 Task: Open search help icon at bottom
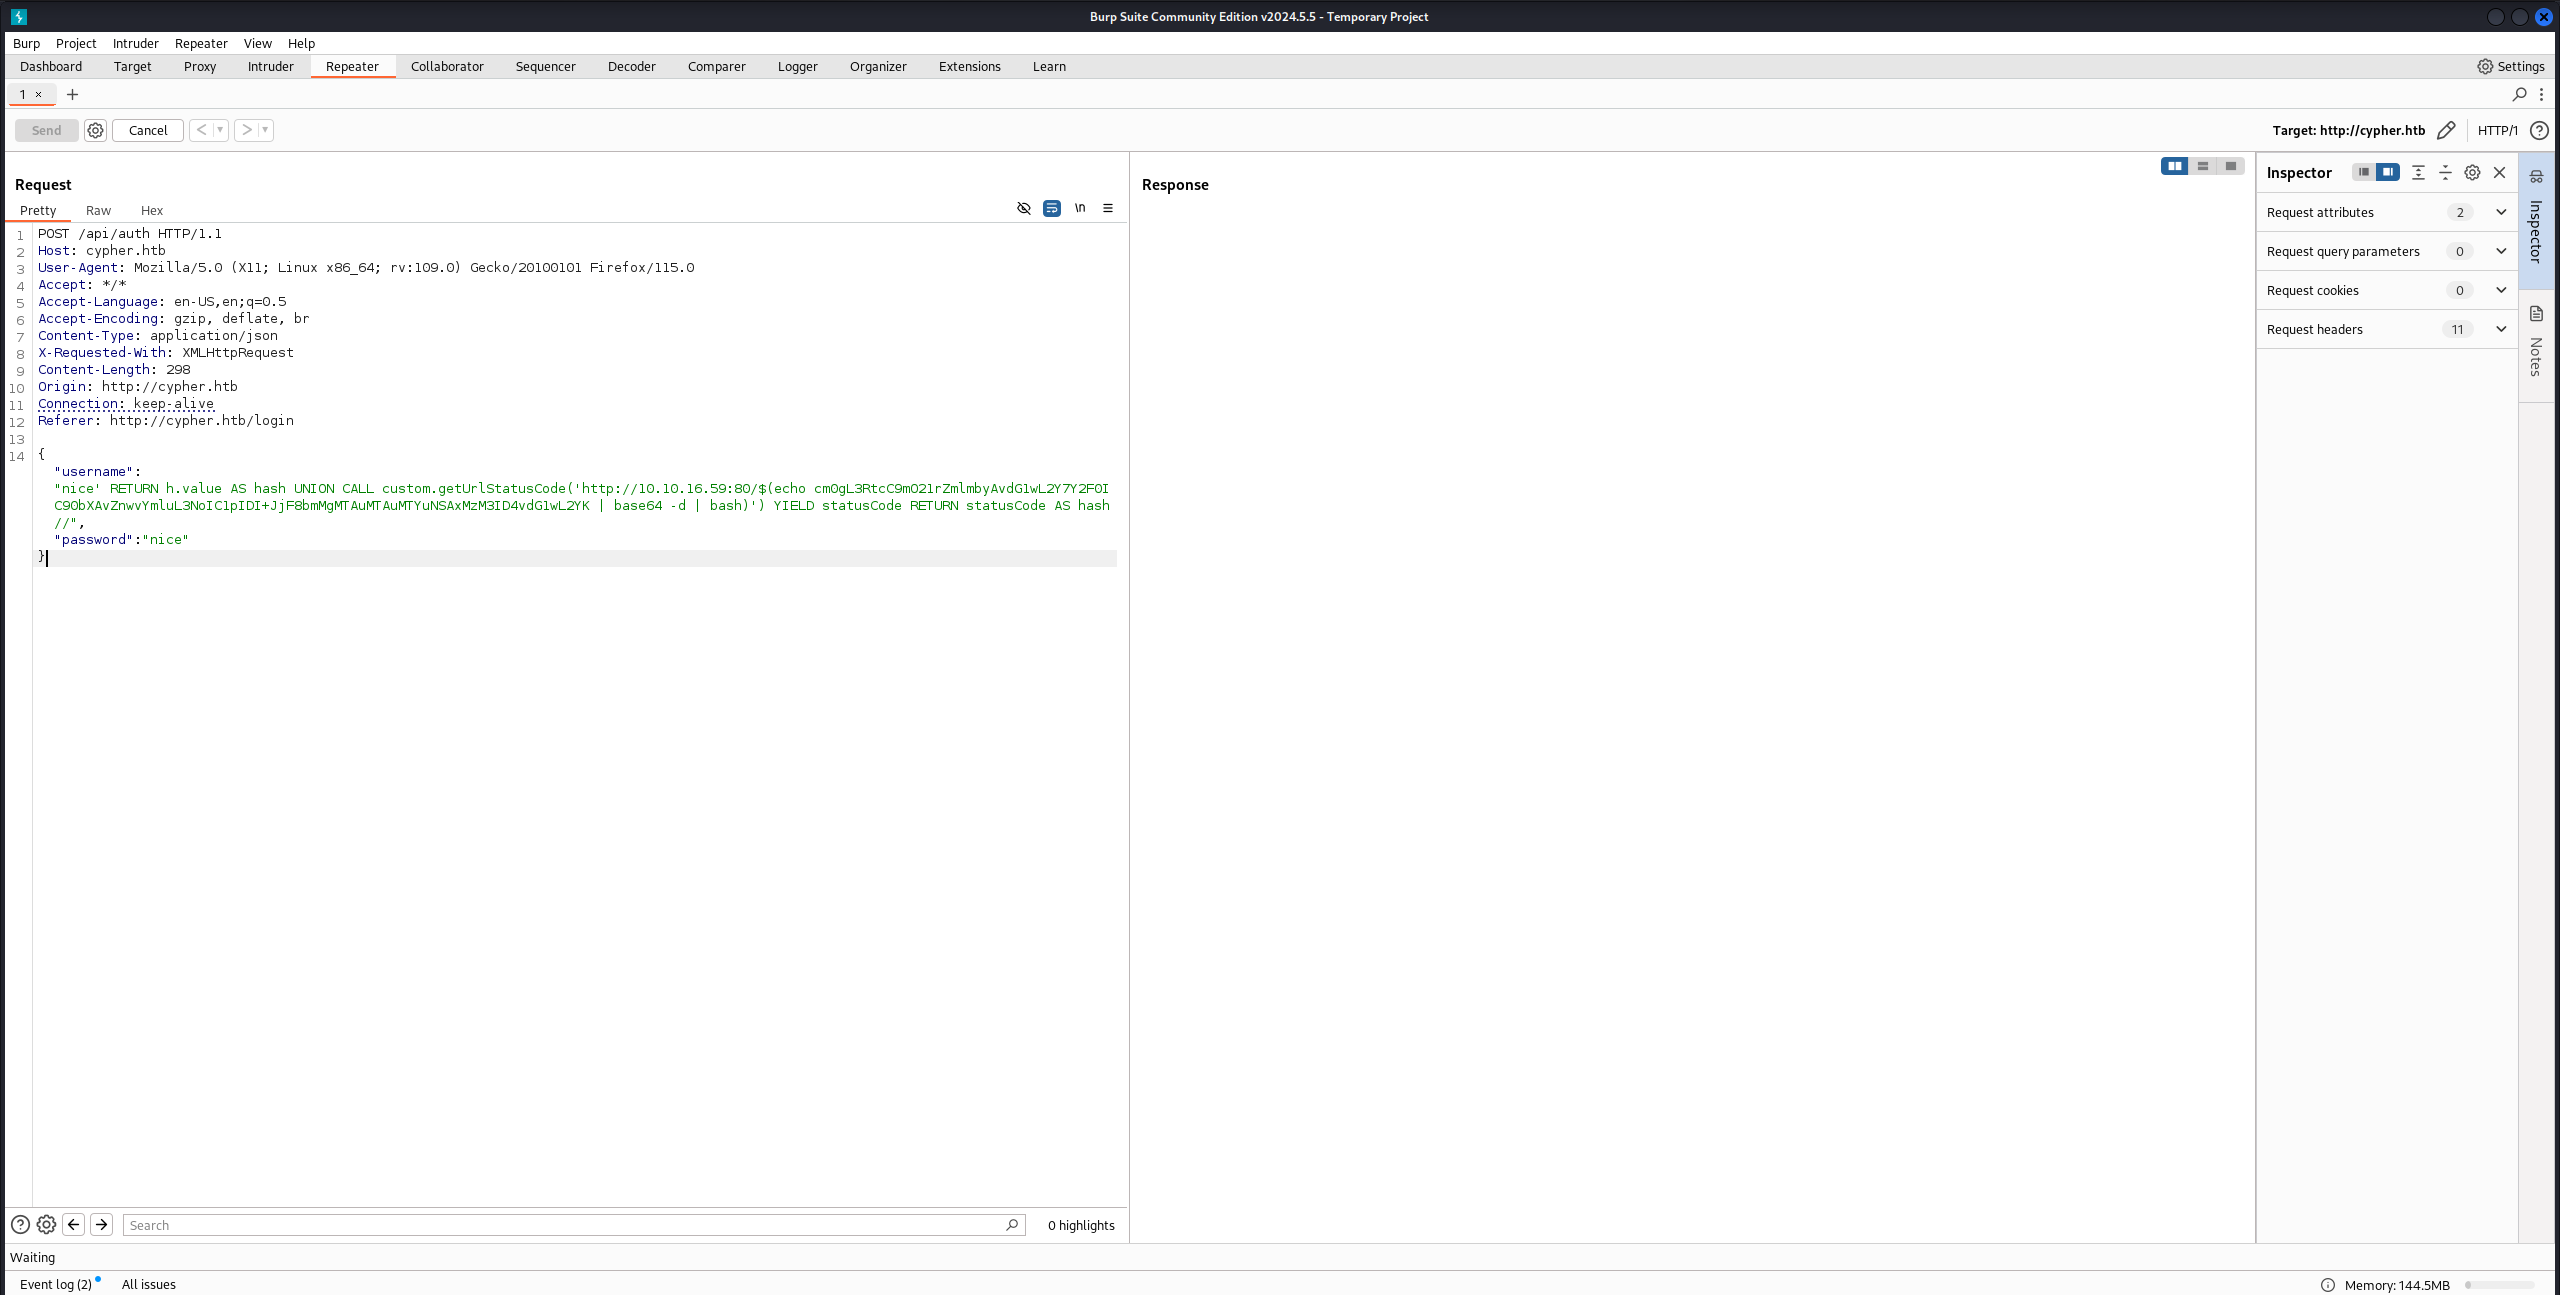point(20,1224)
